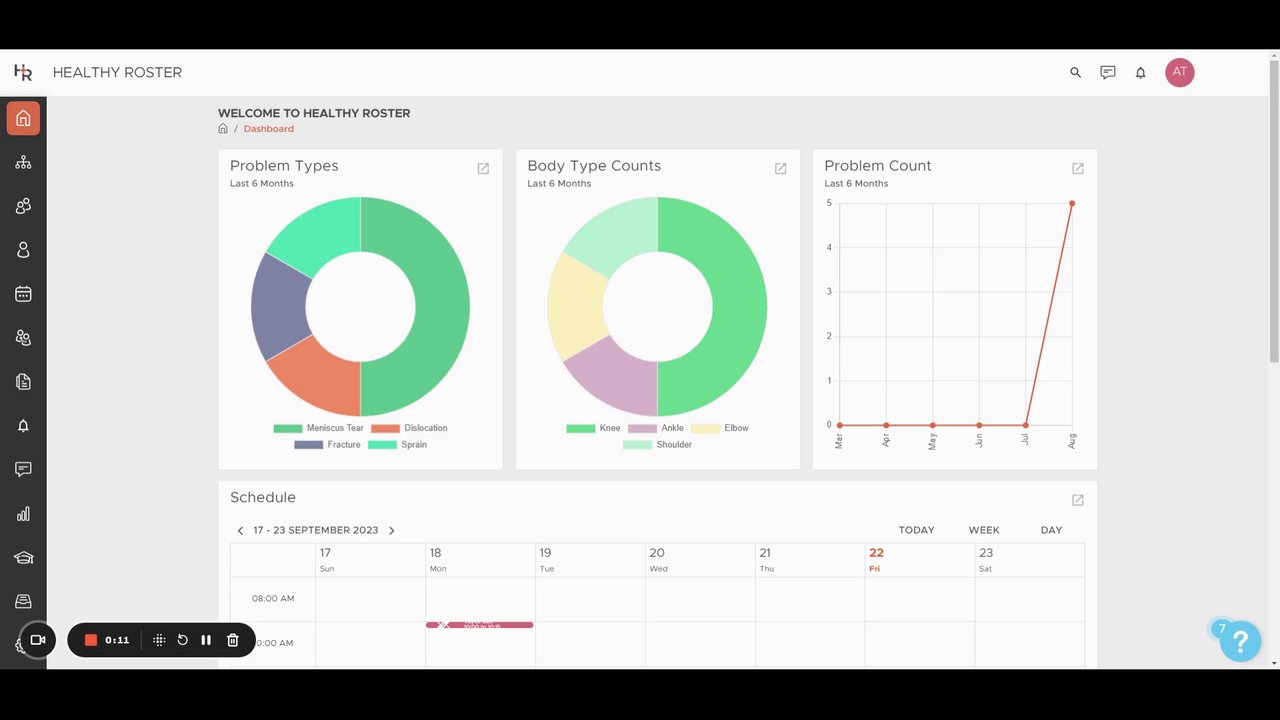Toggle Fracture legend series visibility
This screenshot has height=720, width=1280.
pyautogui.click(x=327, y=444)
